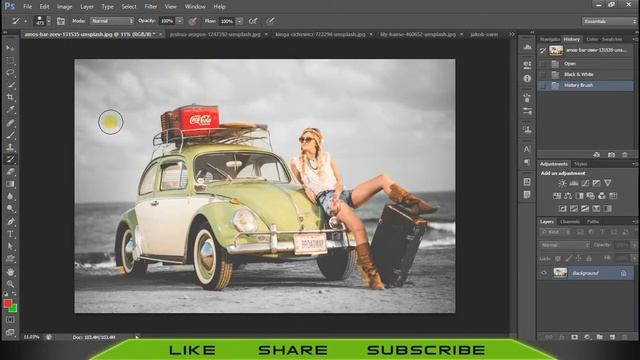The image size is (640, 360).
Task: Set history brush source at Black & White
Action: pos(542,74)
